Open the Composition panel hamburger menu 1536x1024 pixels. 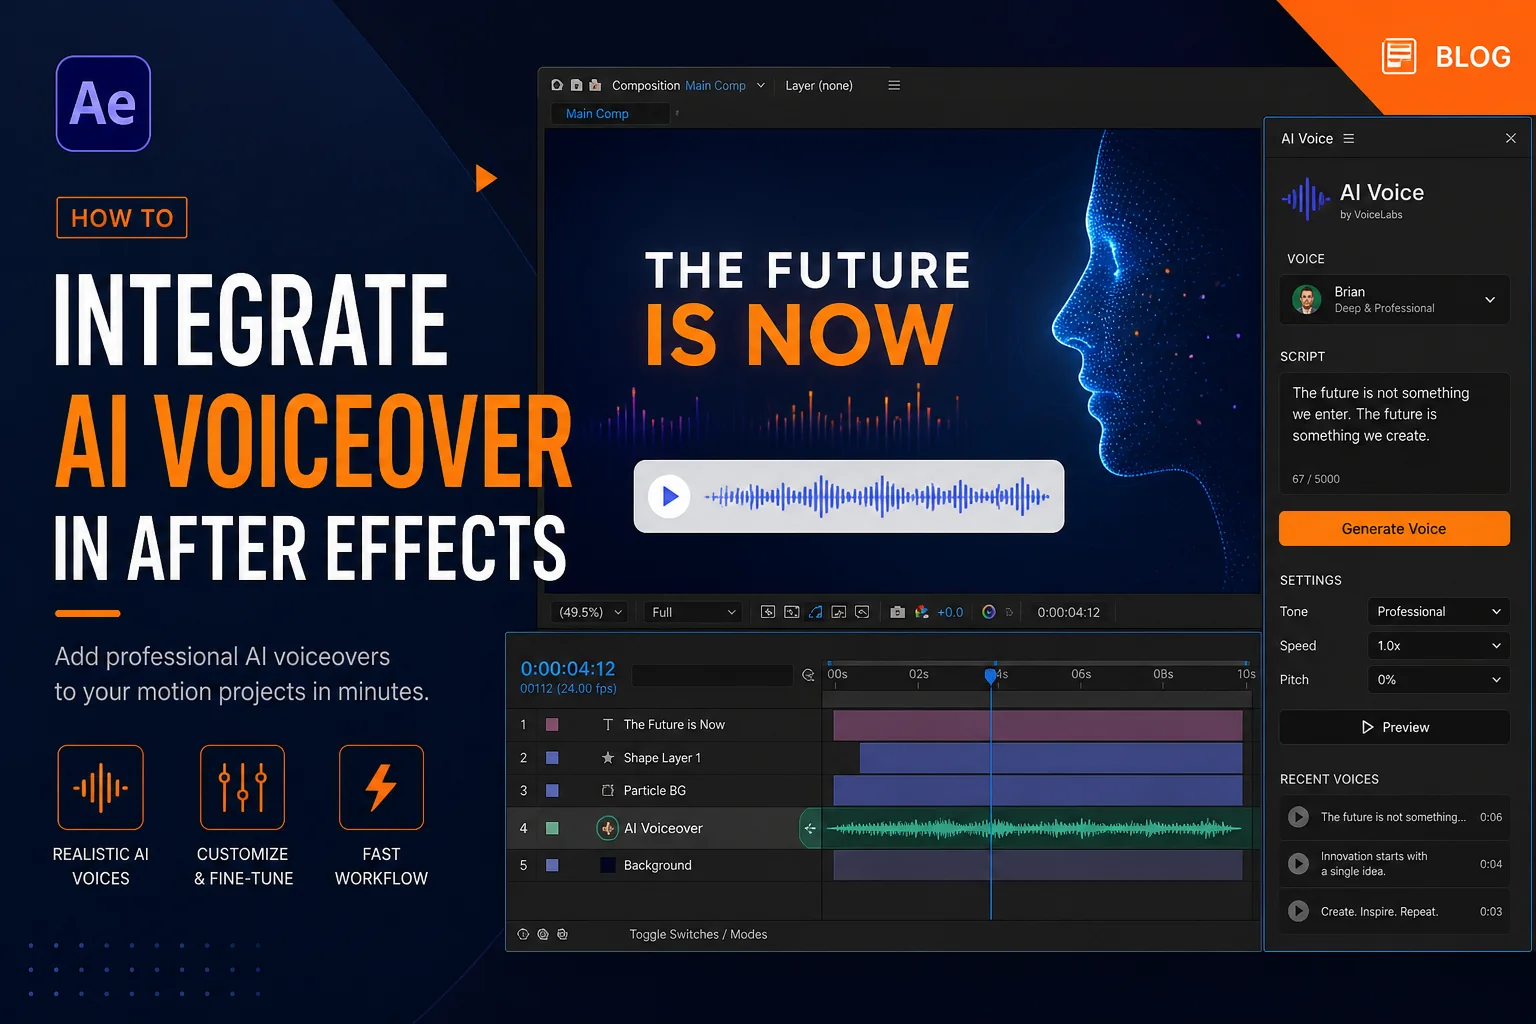pyautogui.click(x=894, y=85)
